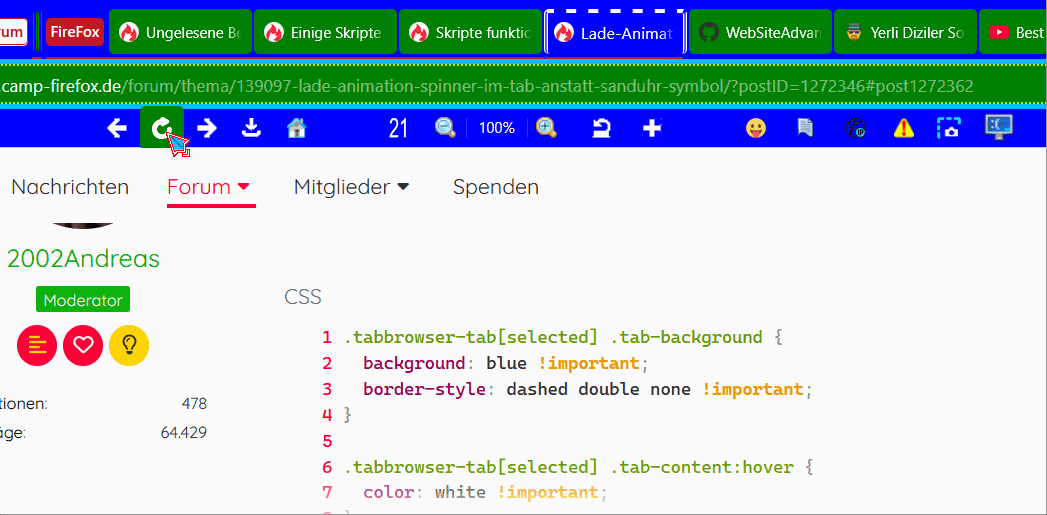Open the Downloads toolbar icon
The height and width of the screenshot is (515, 1047).
click(251, 128)
